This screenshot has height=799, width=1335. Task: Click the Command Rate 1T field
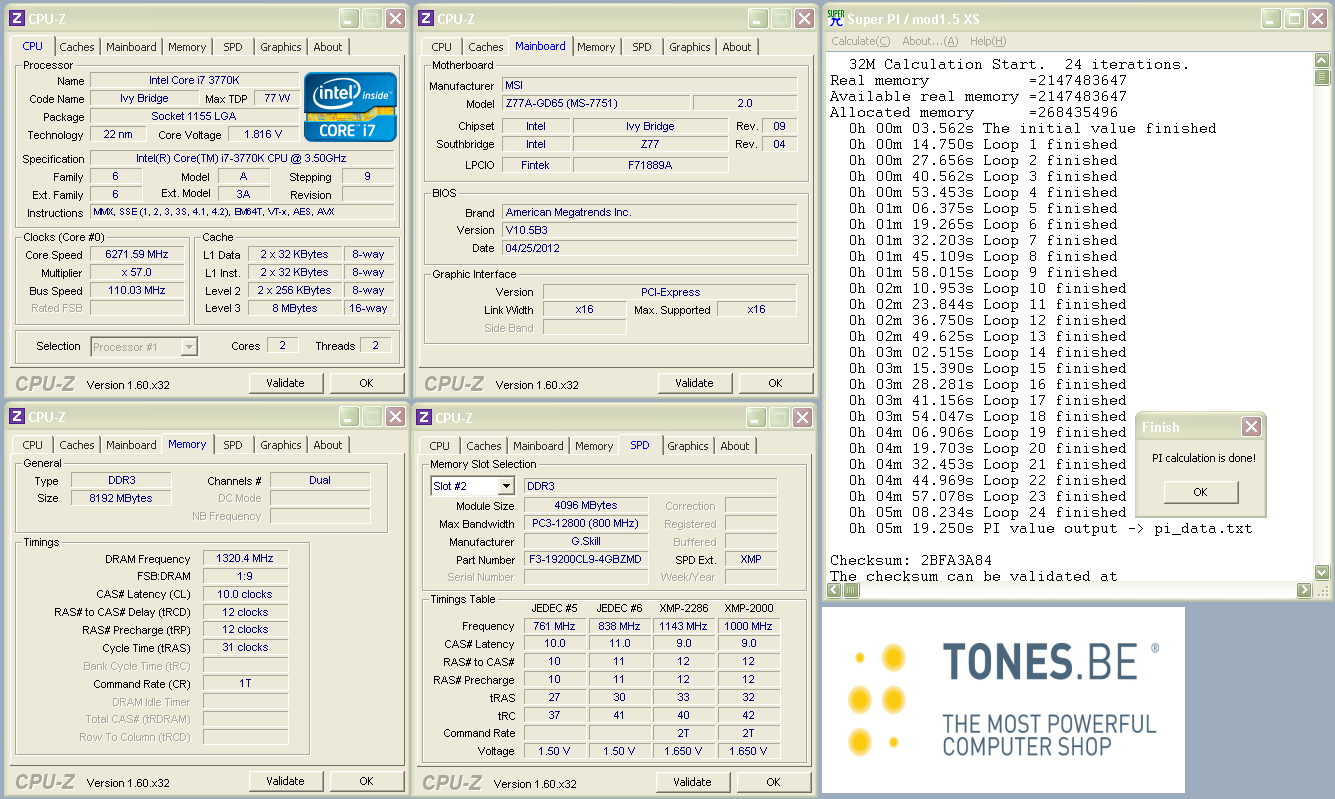point(245,684)
